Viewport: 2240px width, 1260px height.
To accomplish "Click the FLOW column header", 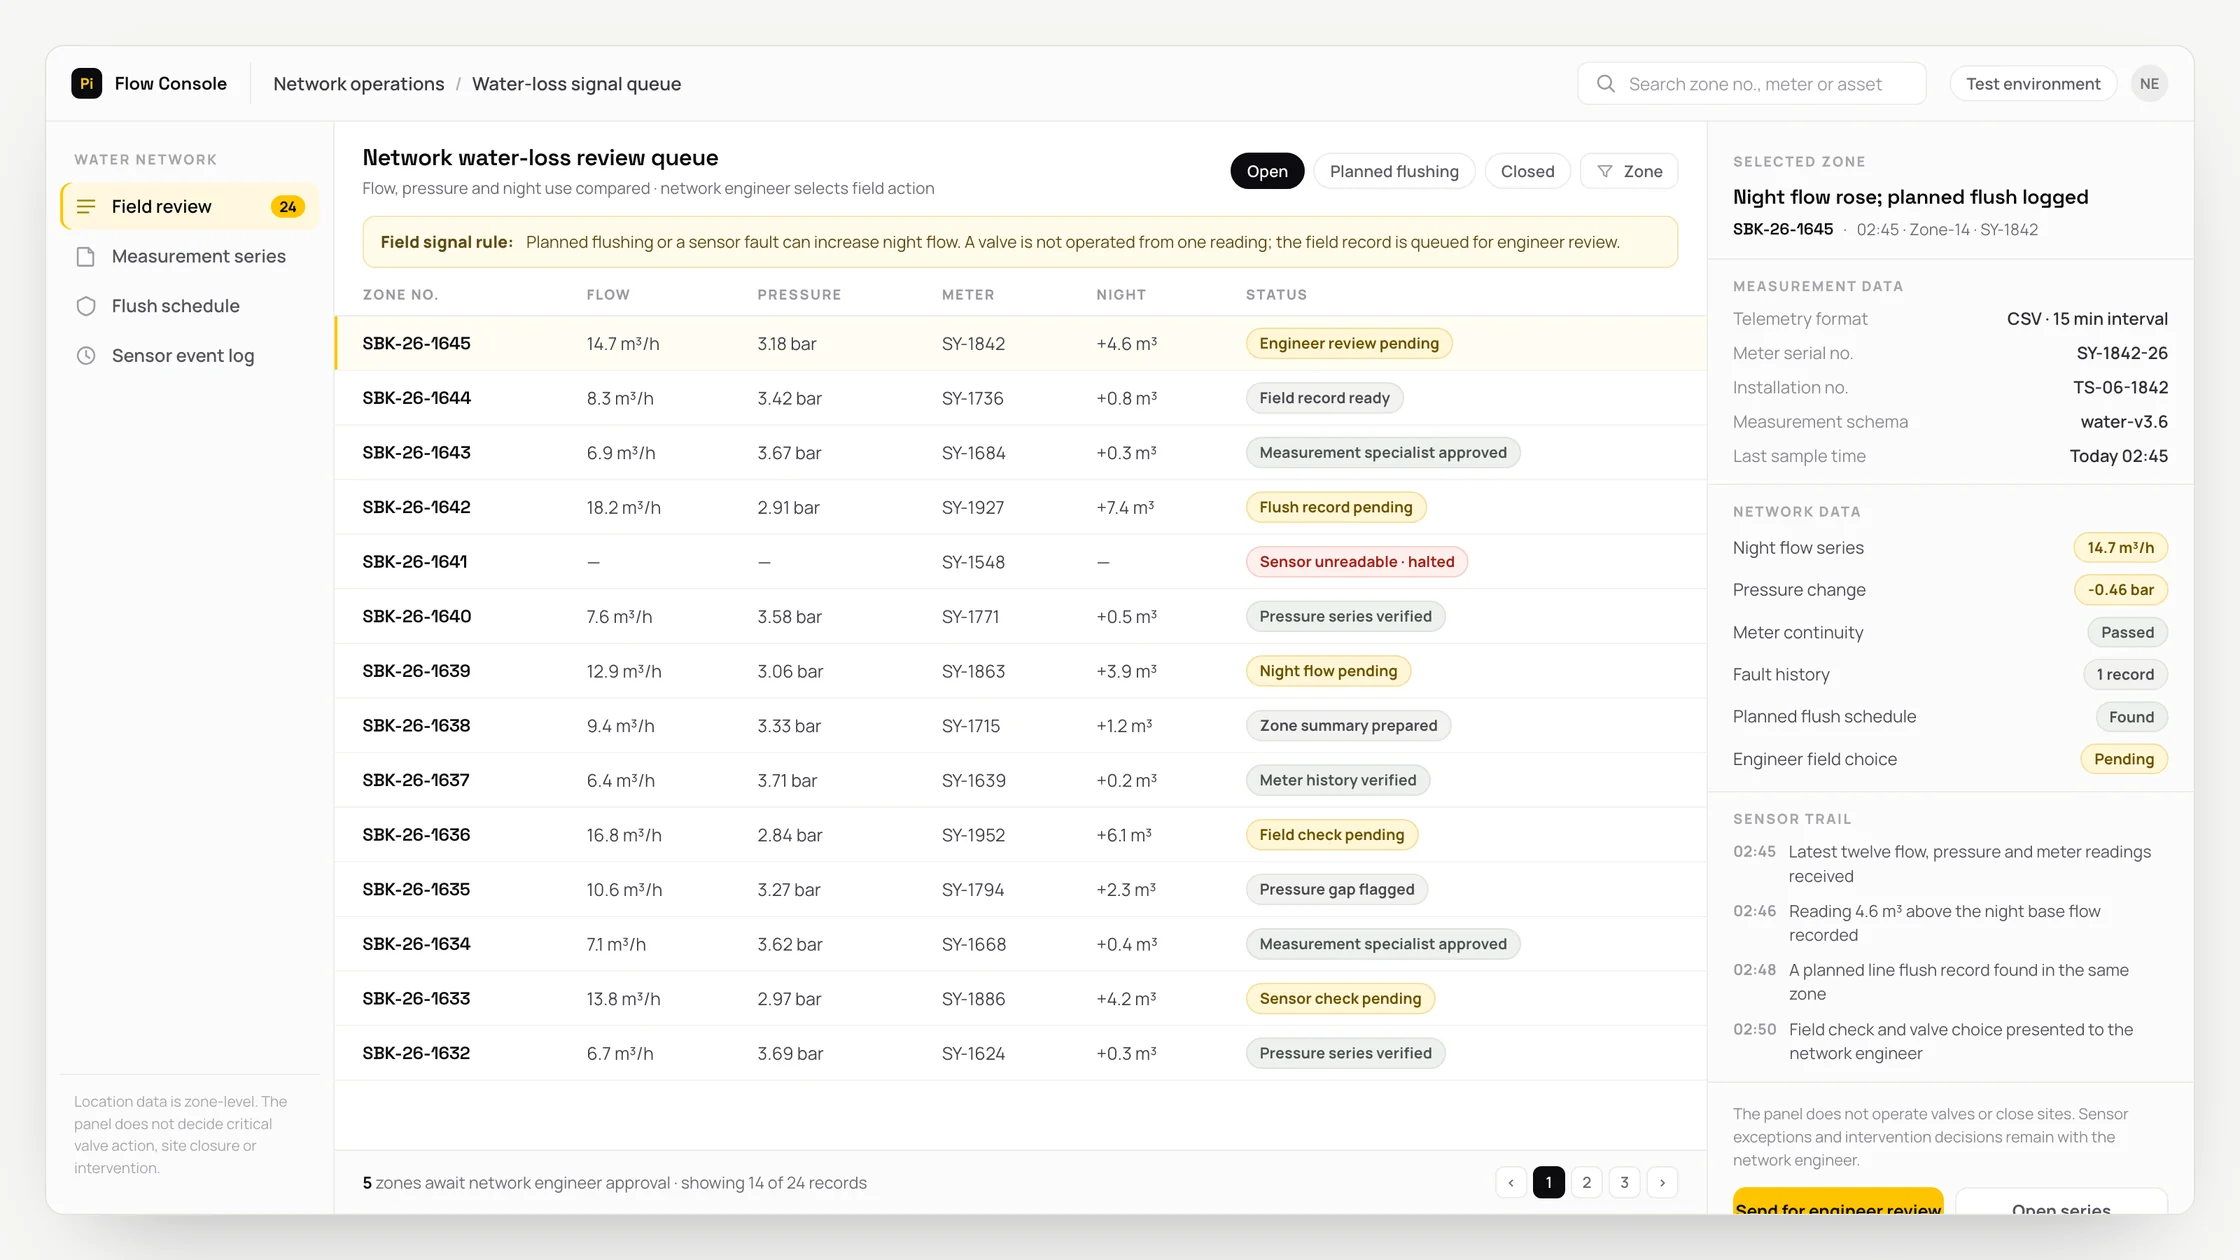I will pos(608,295).
